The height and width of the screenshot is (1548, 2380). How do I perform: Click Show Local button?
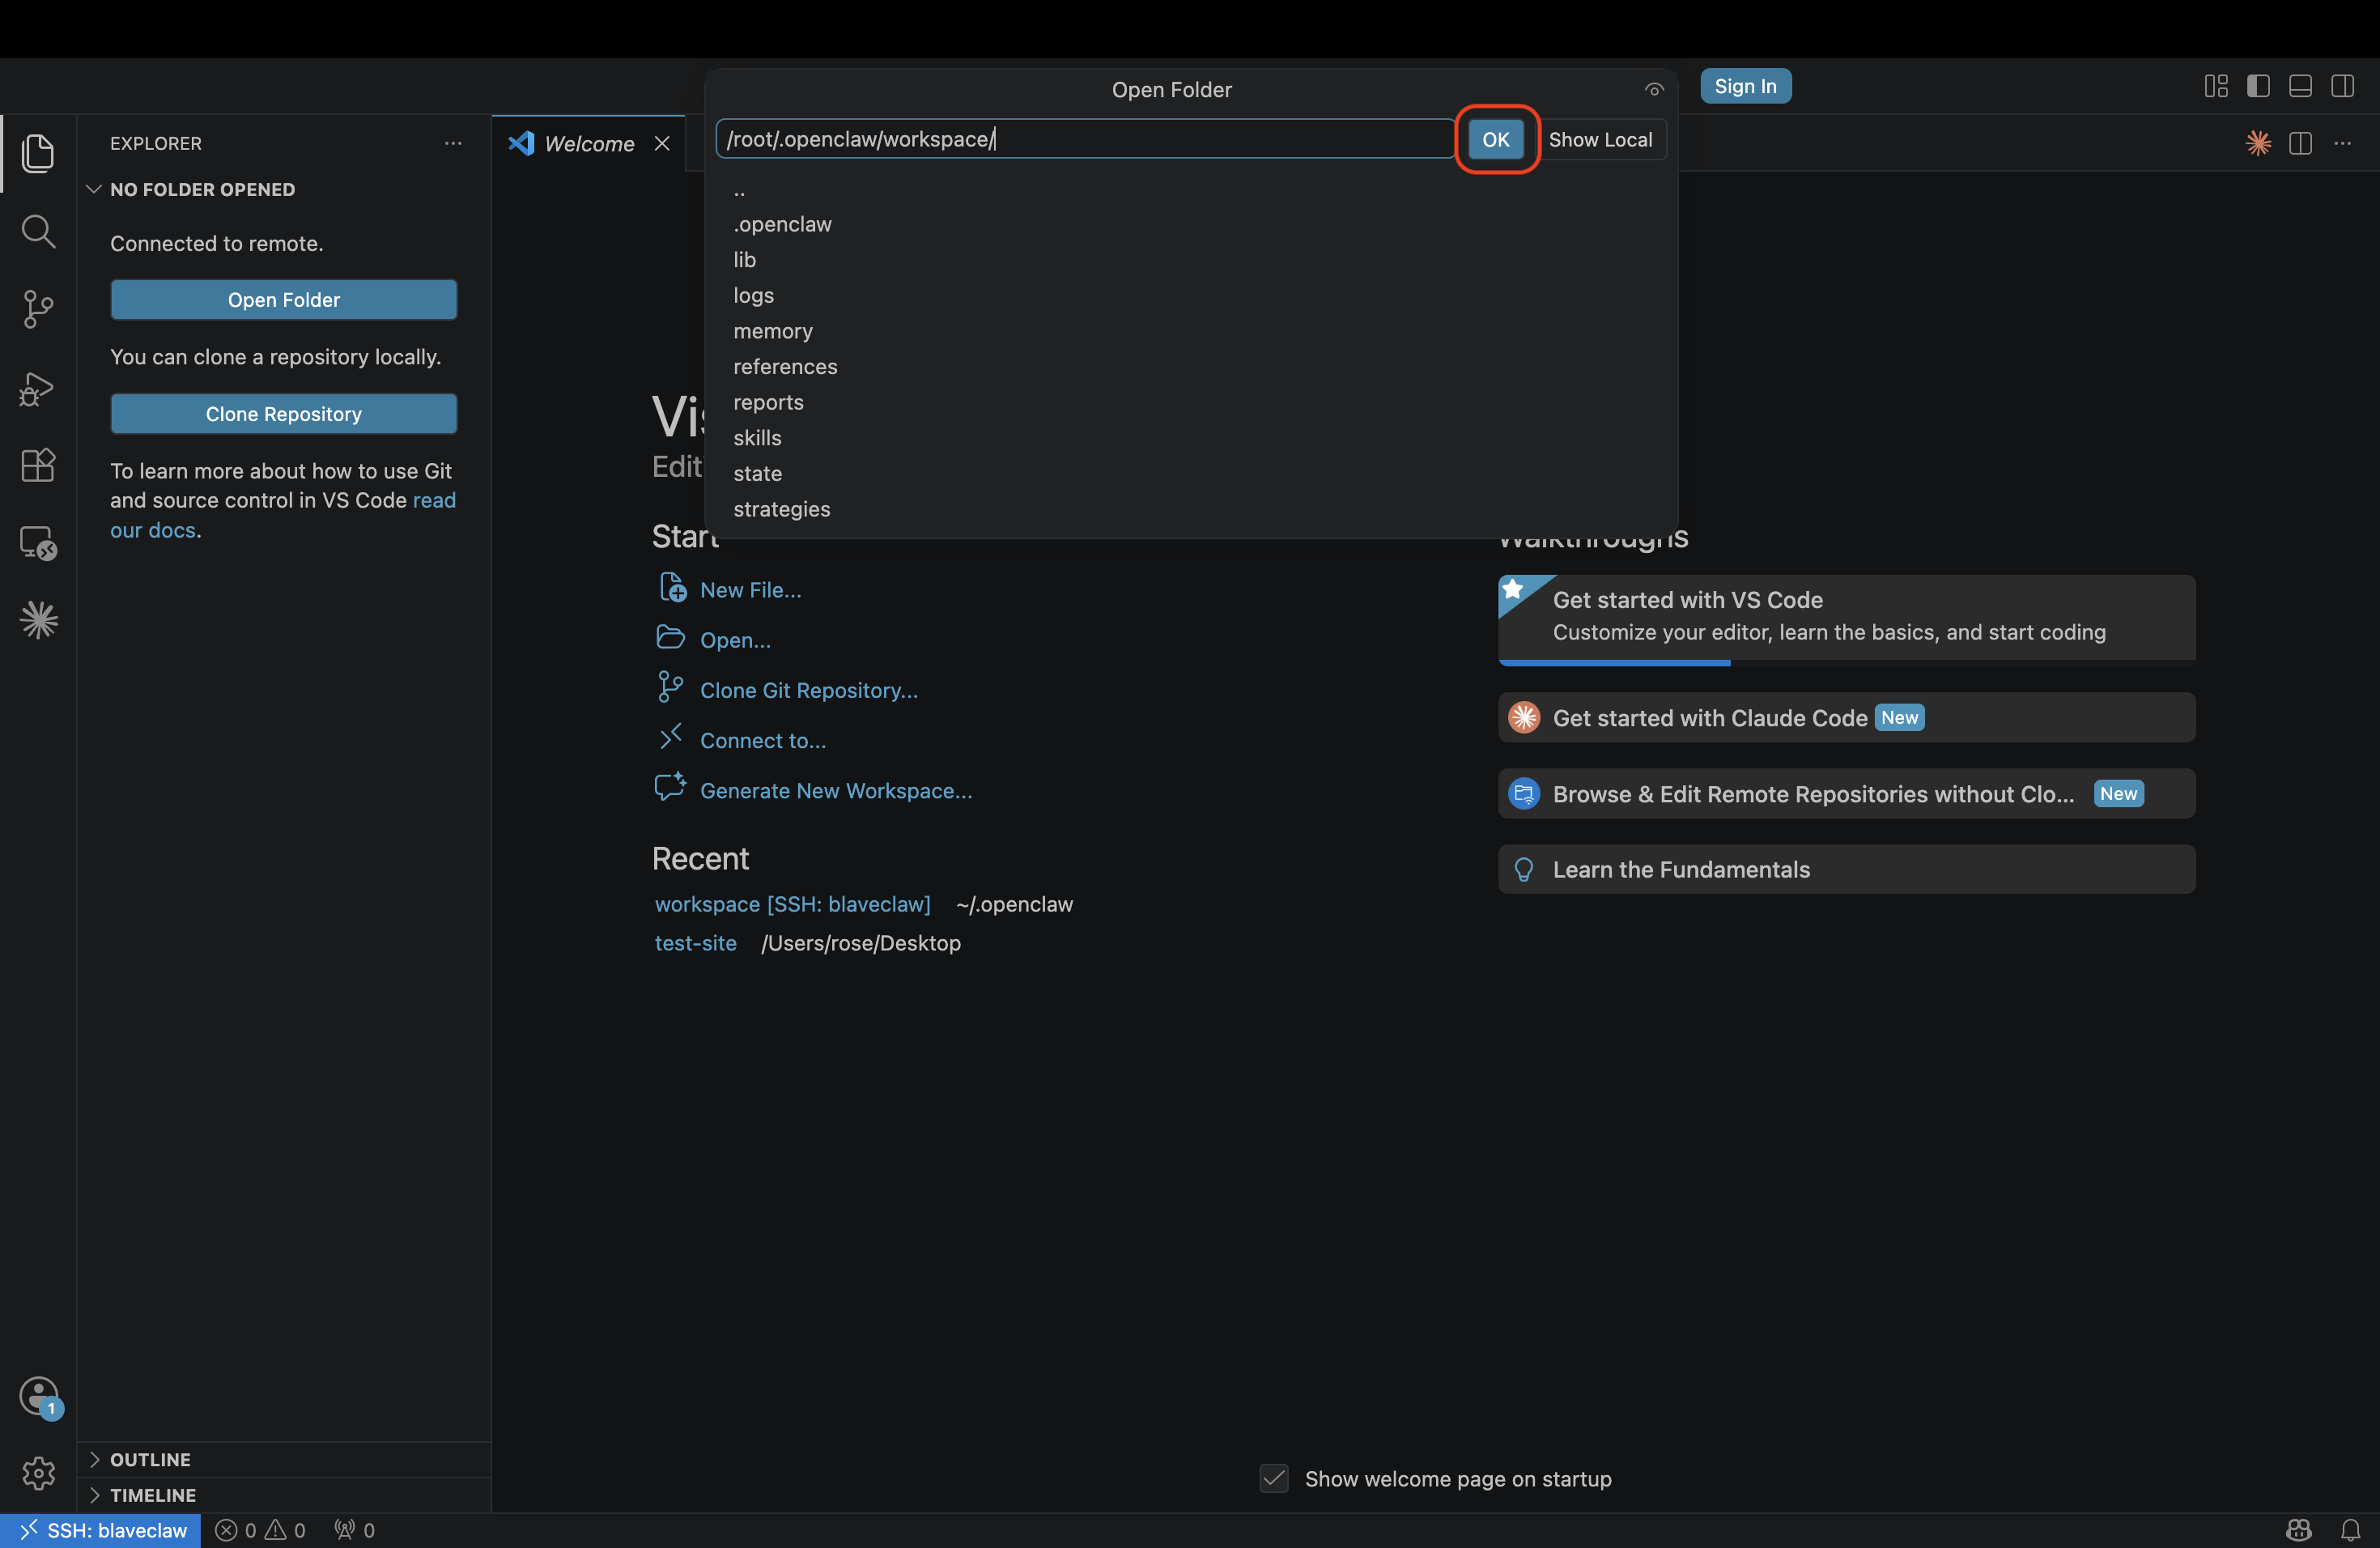tap(1600, 139)
